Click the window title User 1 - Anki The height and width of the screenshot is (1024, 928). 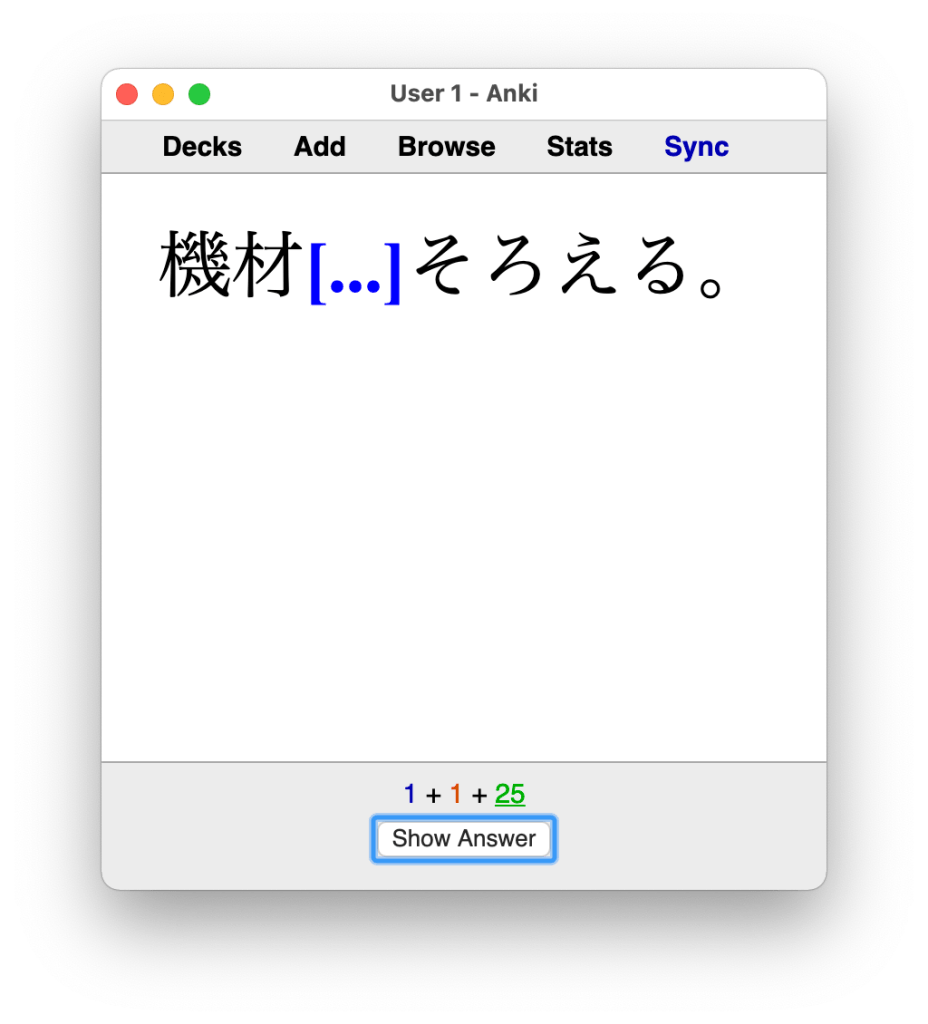464,93
